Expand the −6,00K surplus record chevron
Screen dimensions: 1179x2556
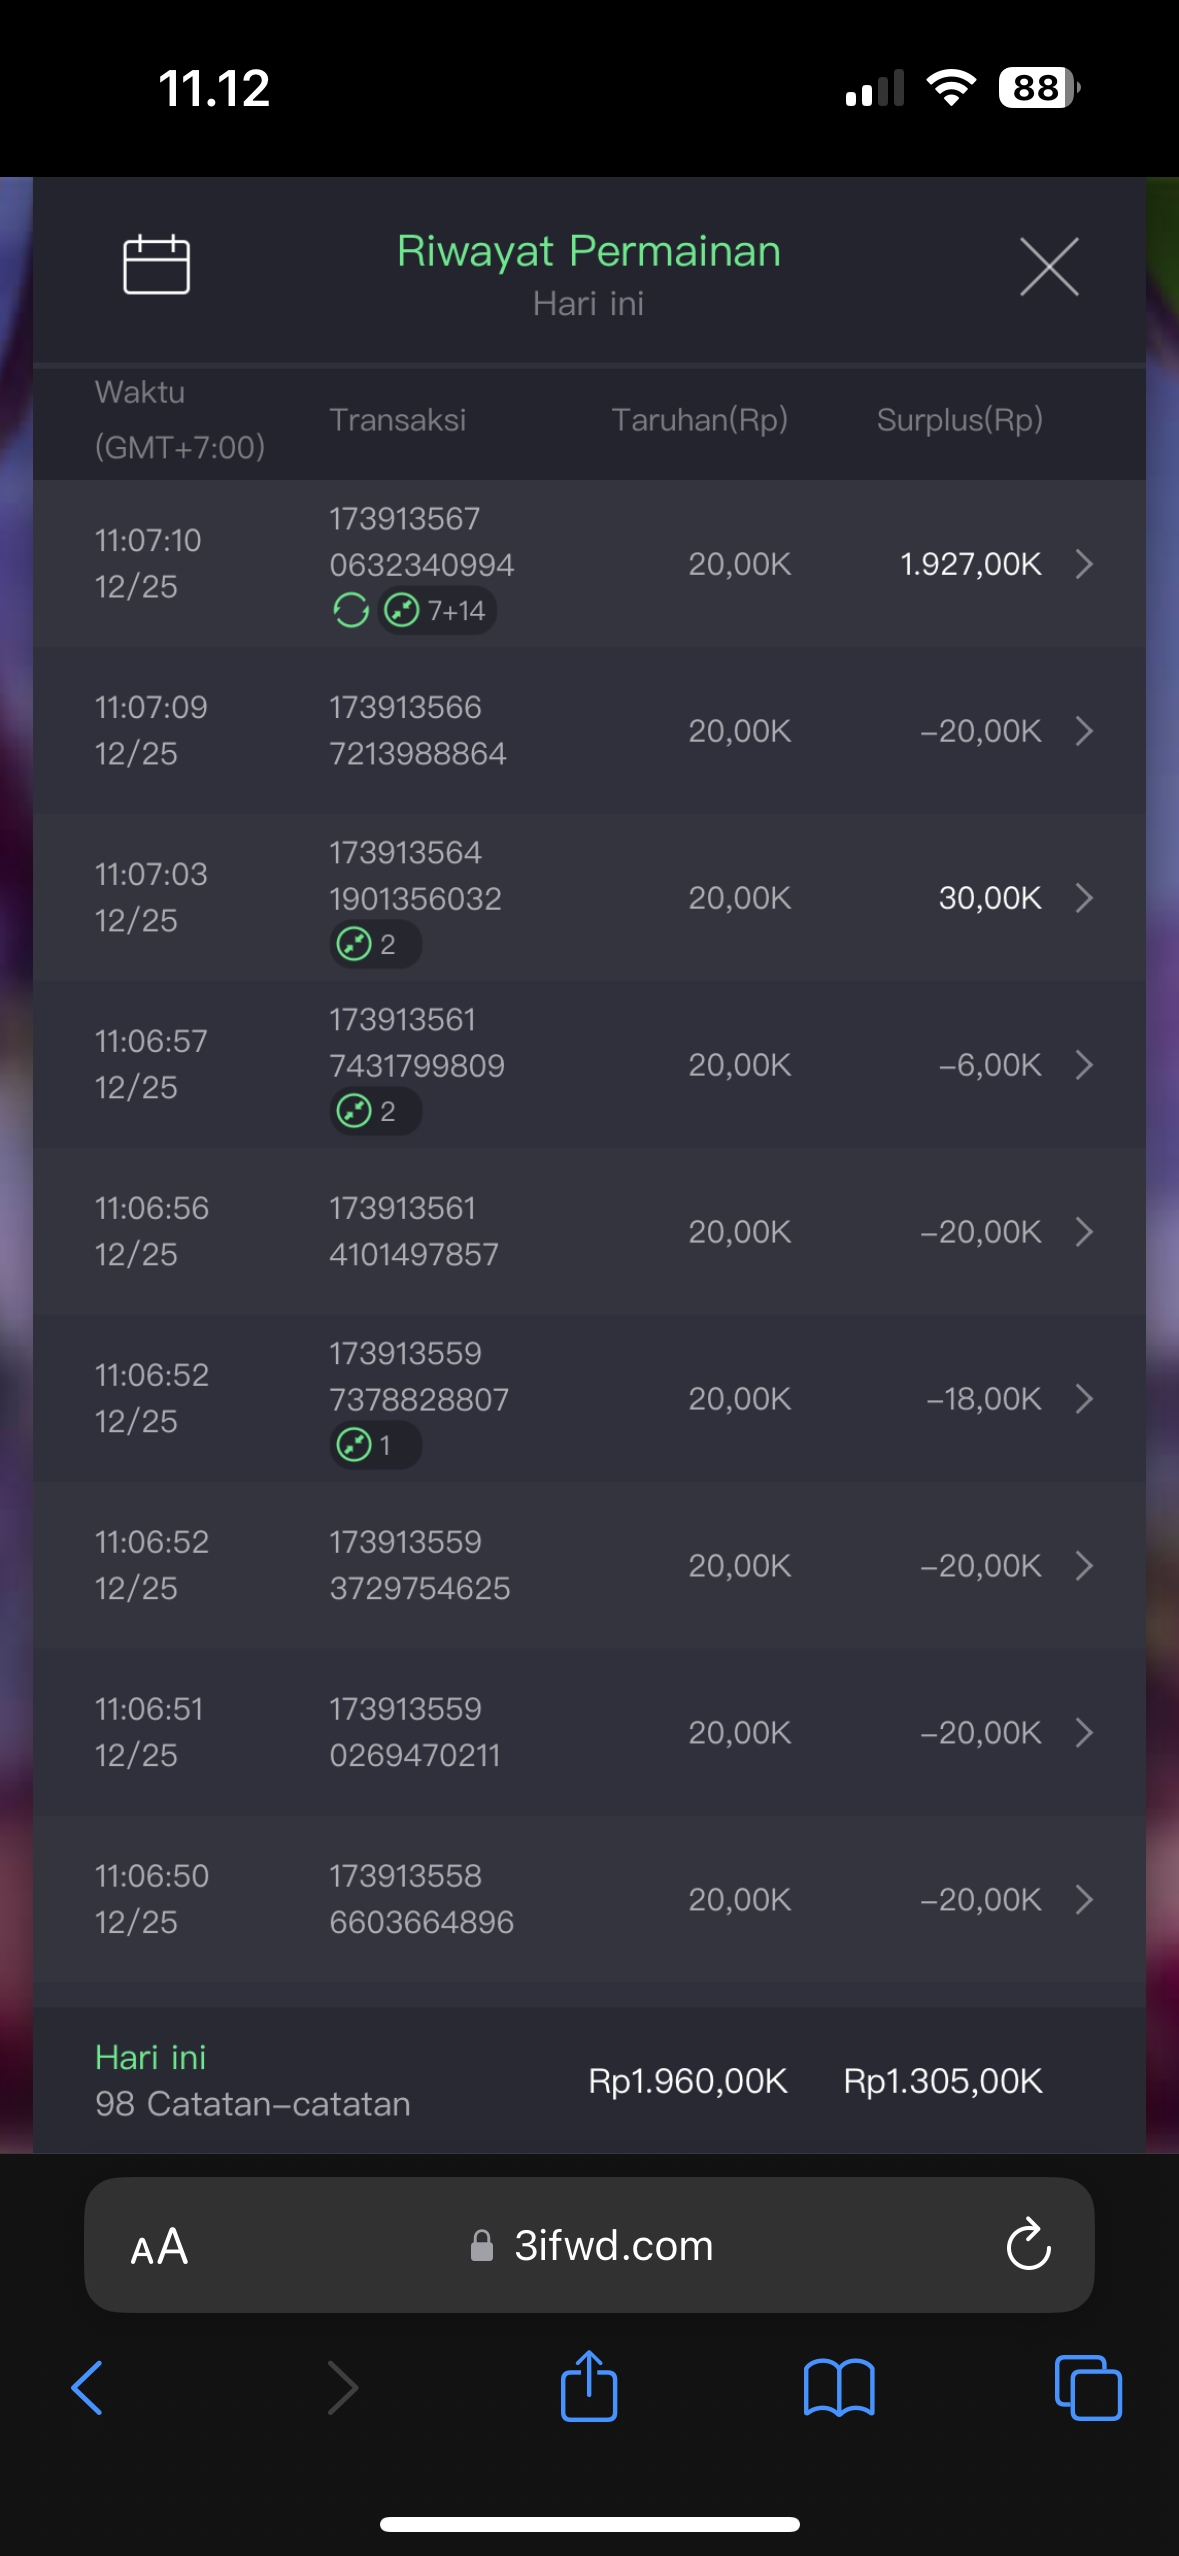pyautogui.click(x=1084, y=1065)
